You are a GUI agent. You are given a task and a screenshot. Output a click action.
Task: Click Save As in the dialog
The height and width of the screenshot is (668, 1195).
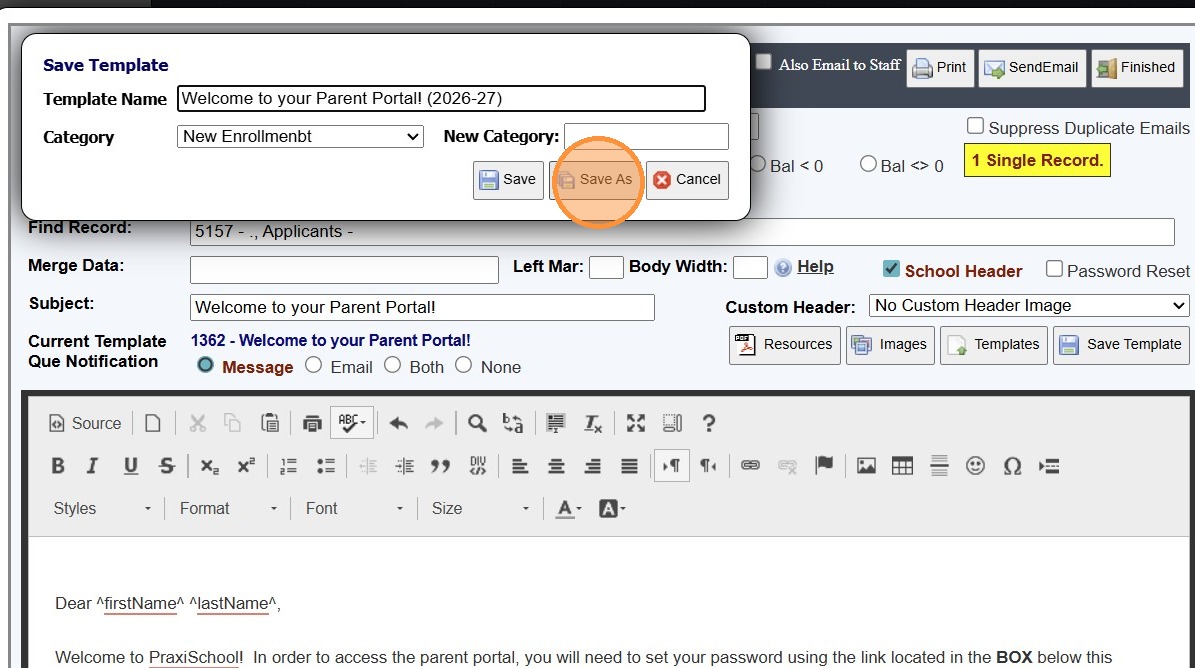596,180
